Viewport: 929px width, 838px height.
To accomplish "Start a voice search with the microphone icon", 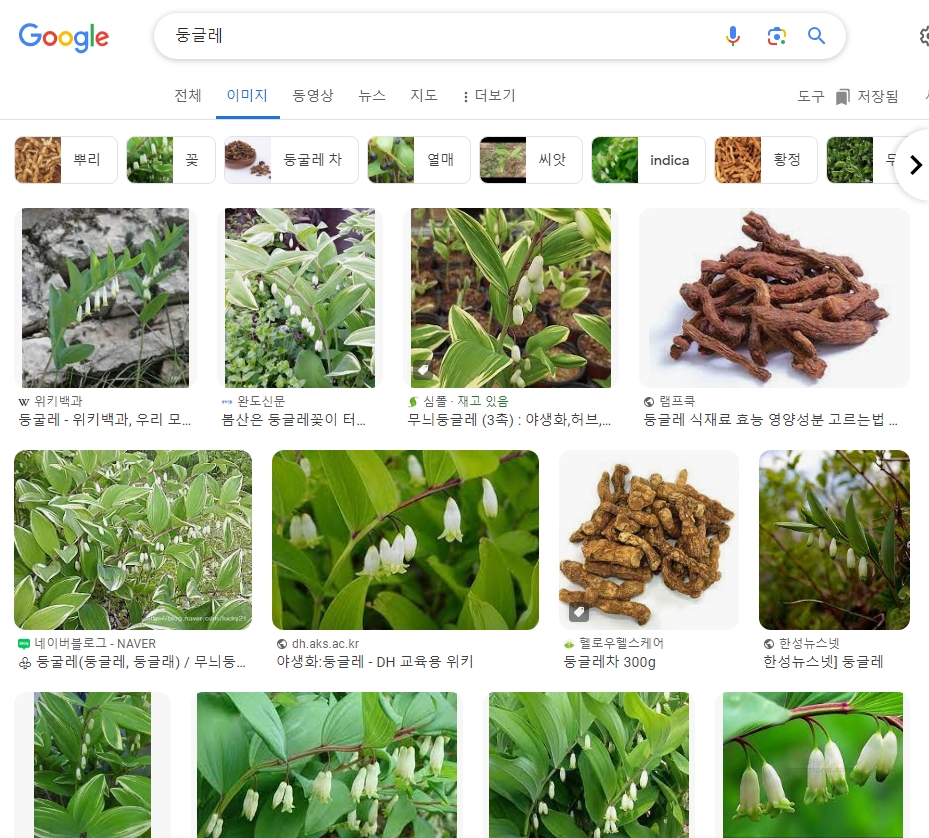I will click(x=733, y=36).
